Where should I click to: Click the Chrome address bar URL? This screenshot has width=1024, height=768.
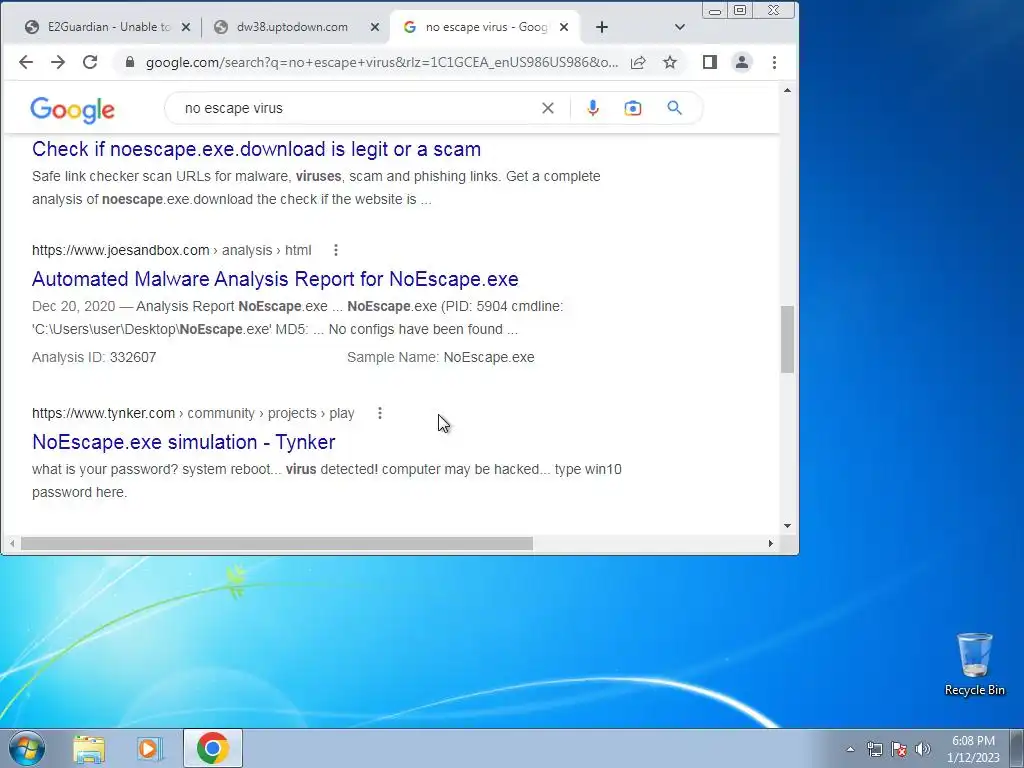[x=381, y=62]
